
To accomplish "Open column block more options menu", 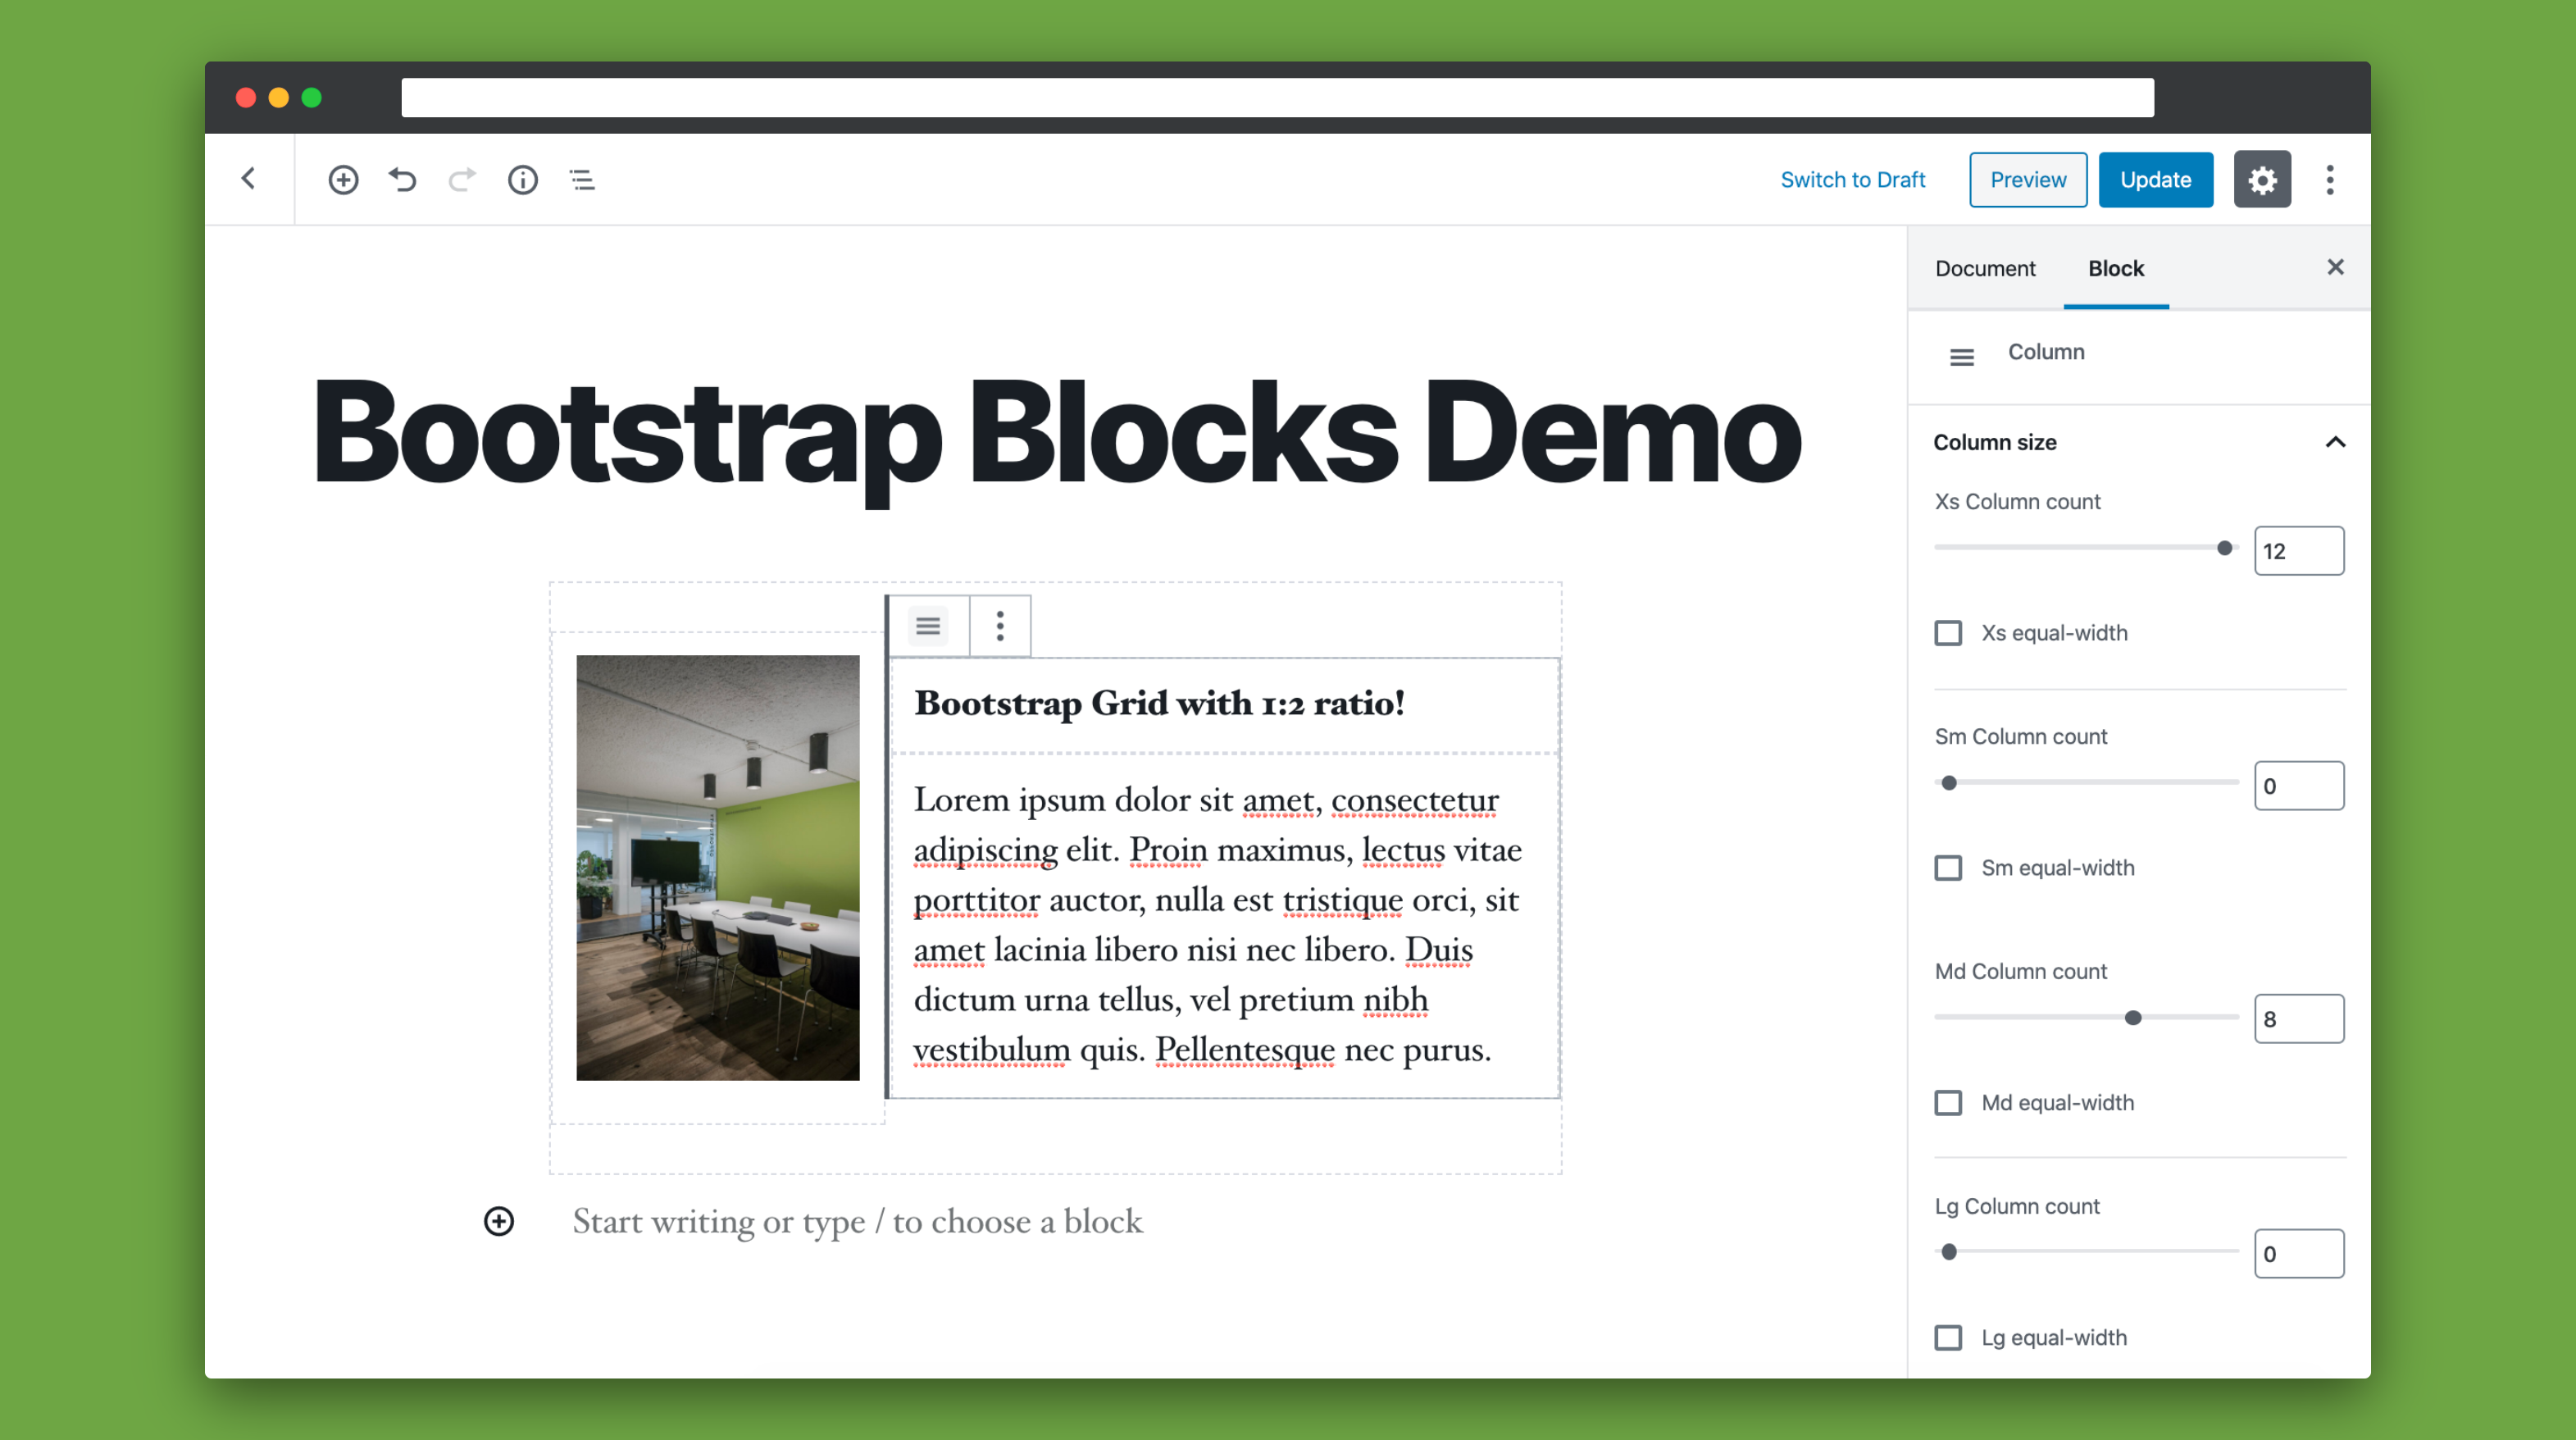I will click(1000, 626).
